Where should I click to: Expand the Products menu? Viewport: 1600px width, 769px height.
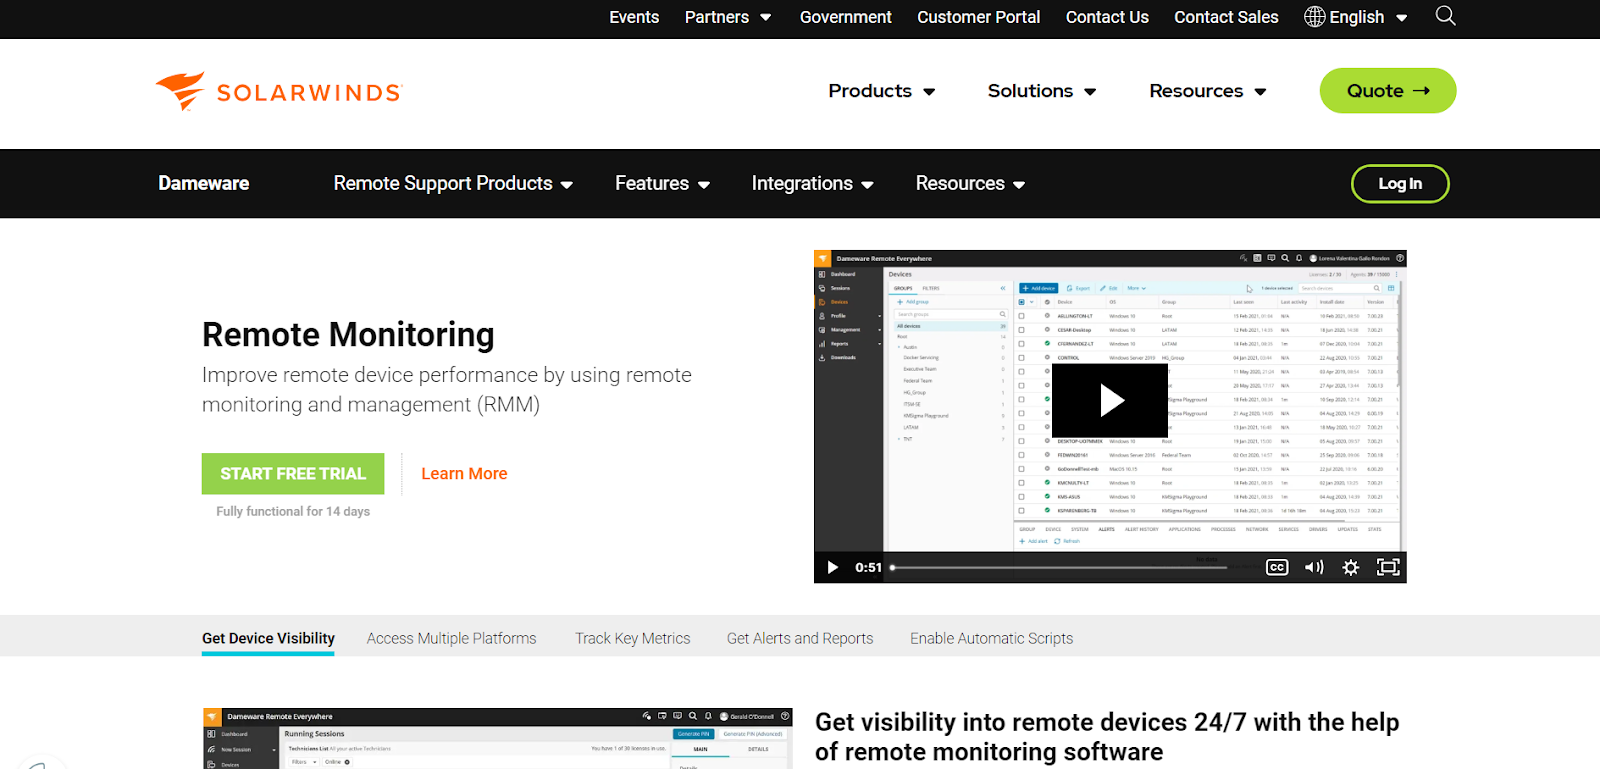click(881, 91)
